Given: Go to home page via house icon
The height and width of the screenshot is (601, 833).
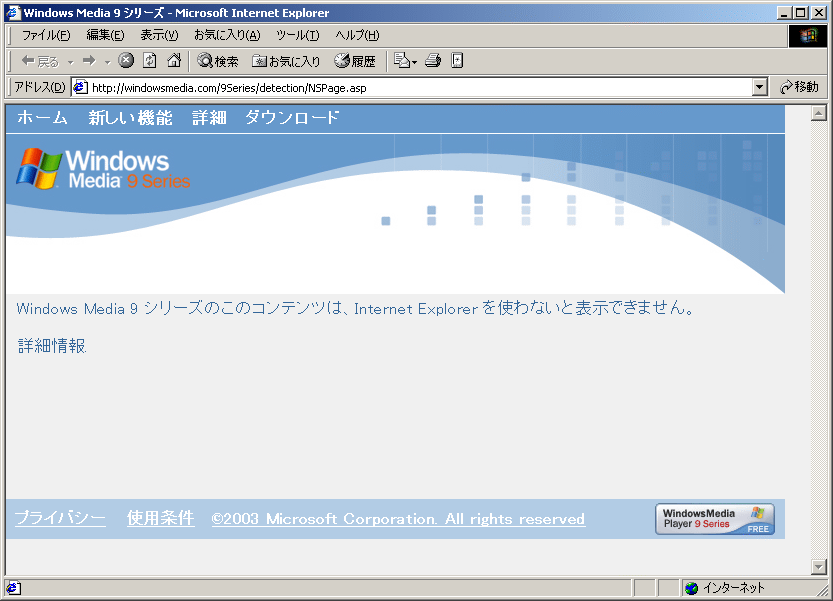Looking at the screenshot, I should (x=174, y=61).
